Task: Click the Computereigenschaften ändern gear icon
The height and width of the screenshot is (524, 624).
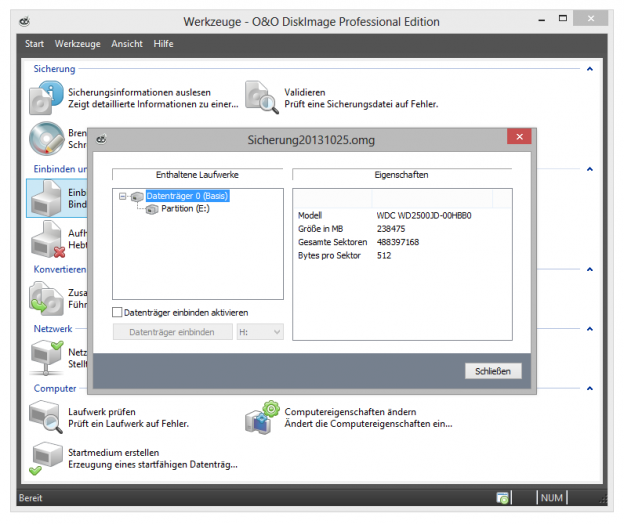Action: (263, 416)
